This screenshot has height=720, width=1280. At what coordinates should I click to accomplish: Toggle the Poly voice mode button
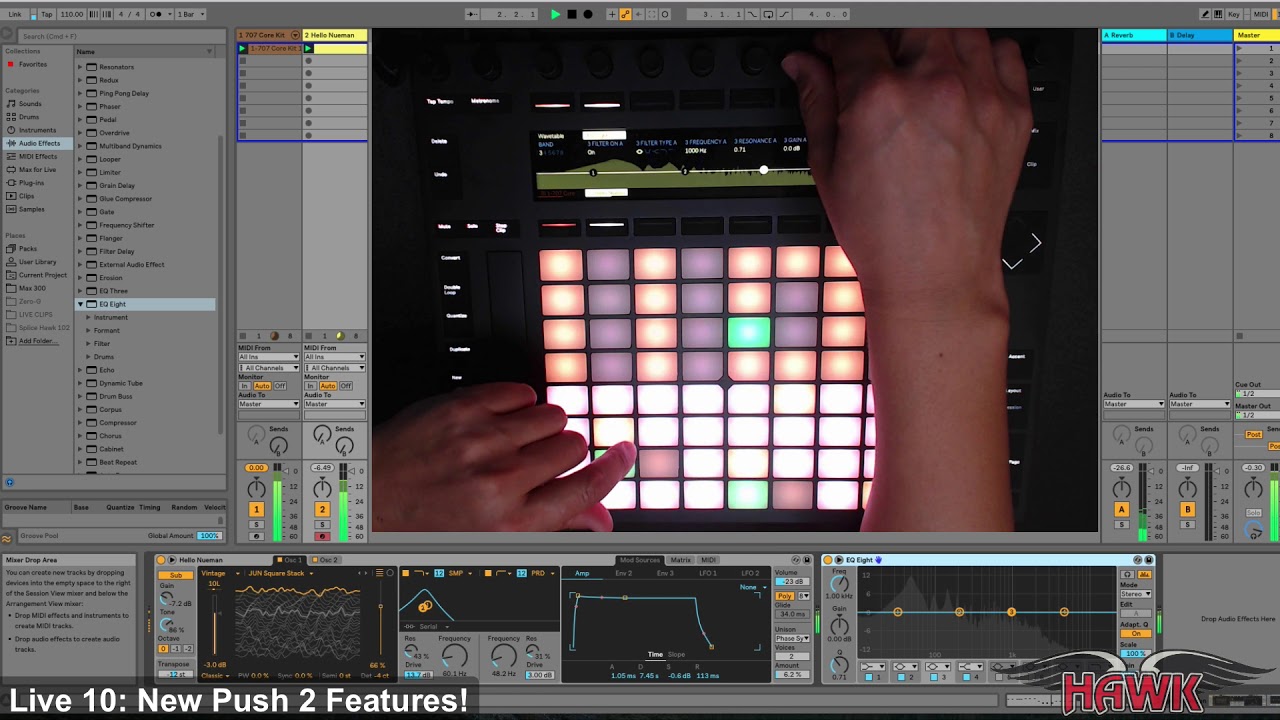(x=786, y=595)
